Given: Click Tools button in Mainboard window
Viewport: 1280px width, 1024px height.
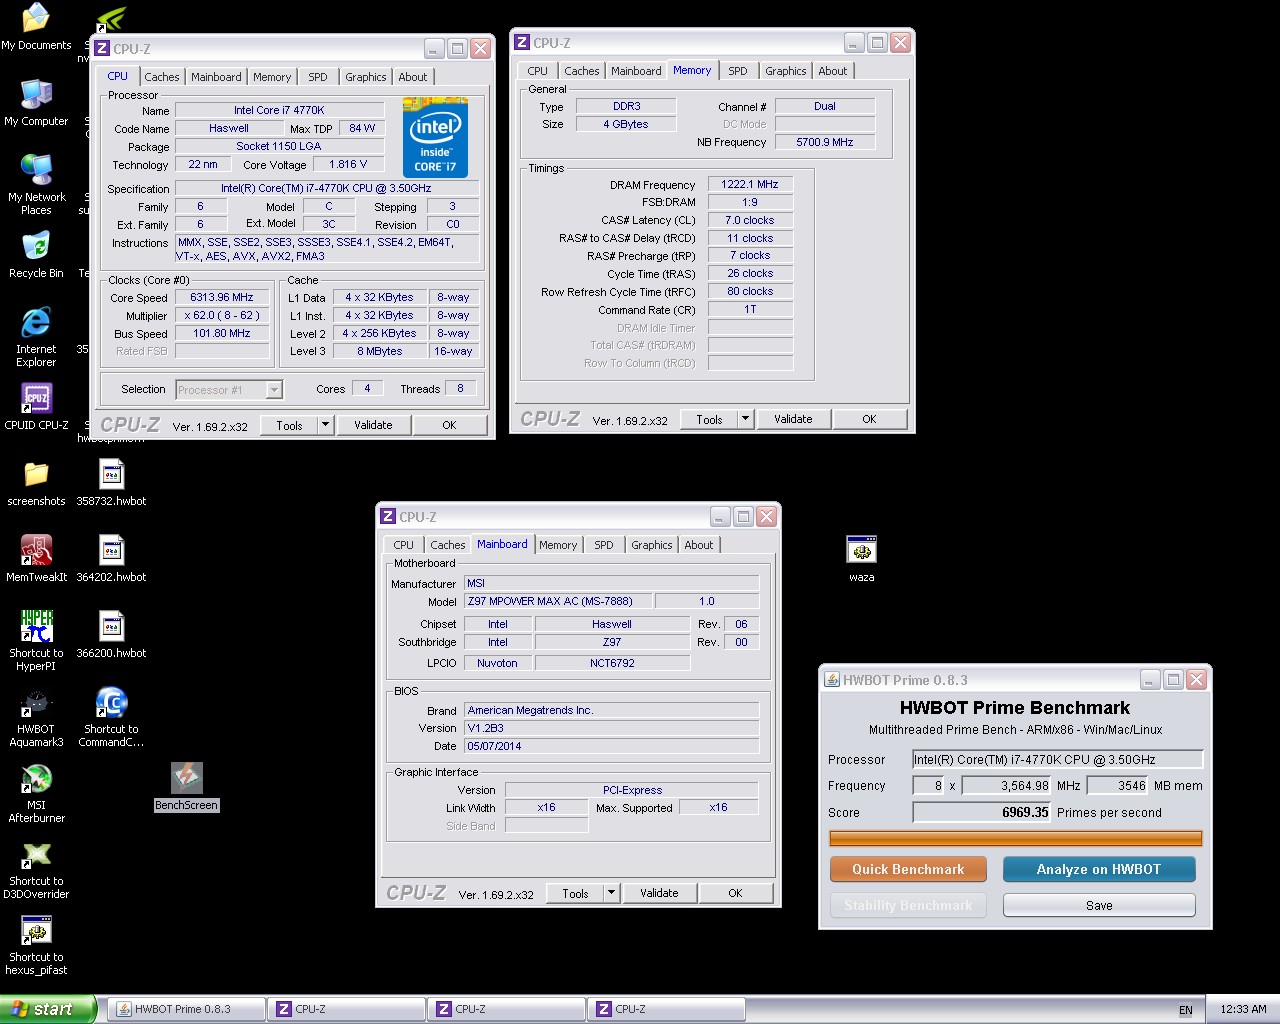Looking at the screenshot, I should pos(575,893).
